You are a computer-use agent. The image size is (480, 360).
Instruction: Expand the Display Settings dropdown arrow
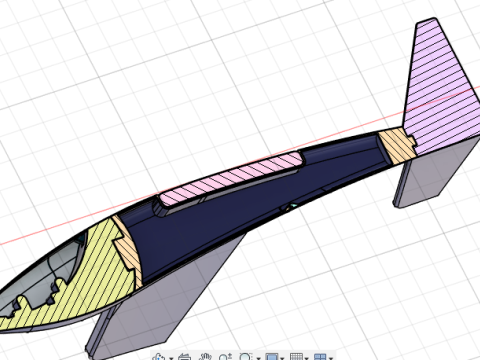click(x=282, y=358)
